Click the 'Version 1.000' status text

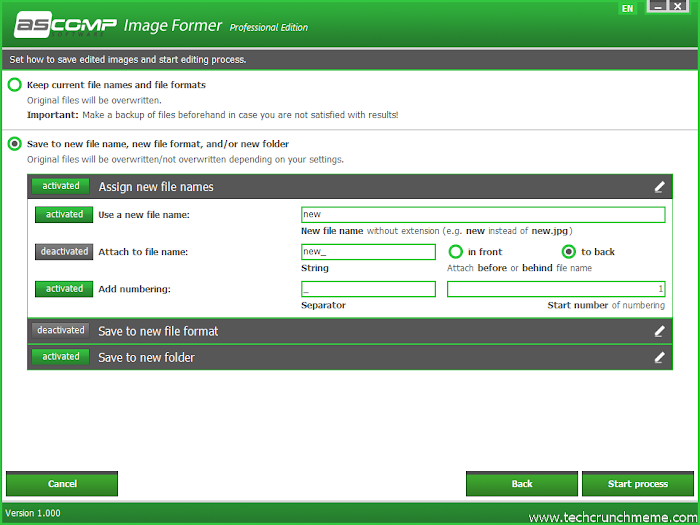33,513
